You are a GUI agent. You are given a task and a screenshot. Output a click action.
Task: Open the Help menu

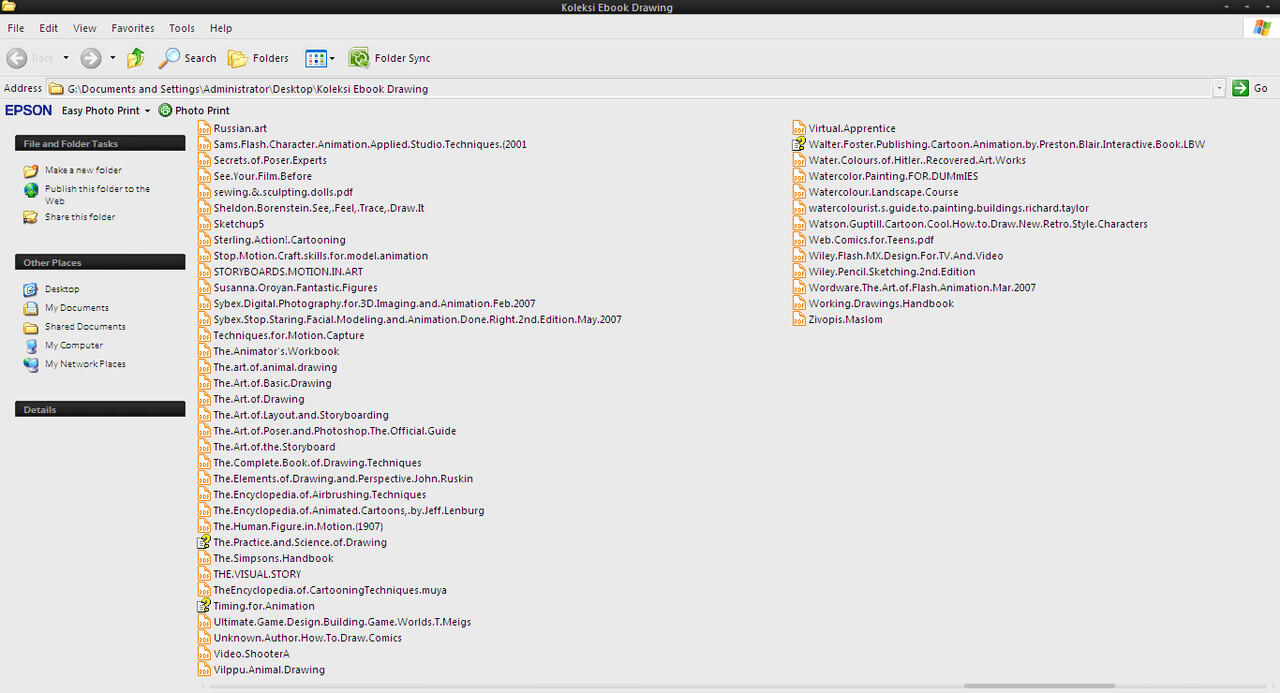(221, 28)
